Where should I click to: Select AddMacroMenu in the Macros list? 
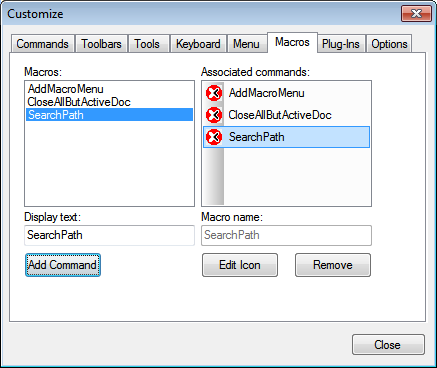coord(109,89)
